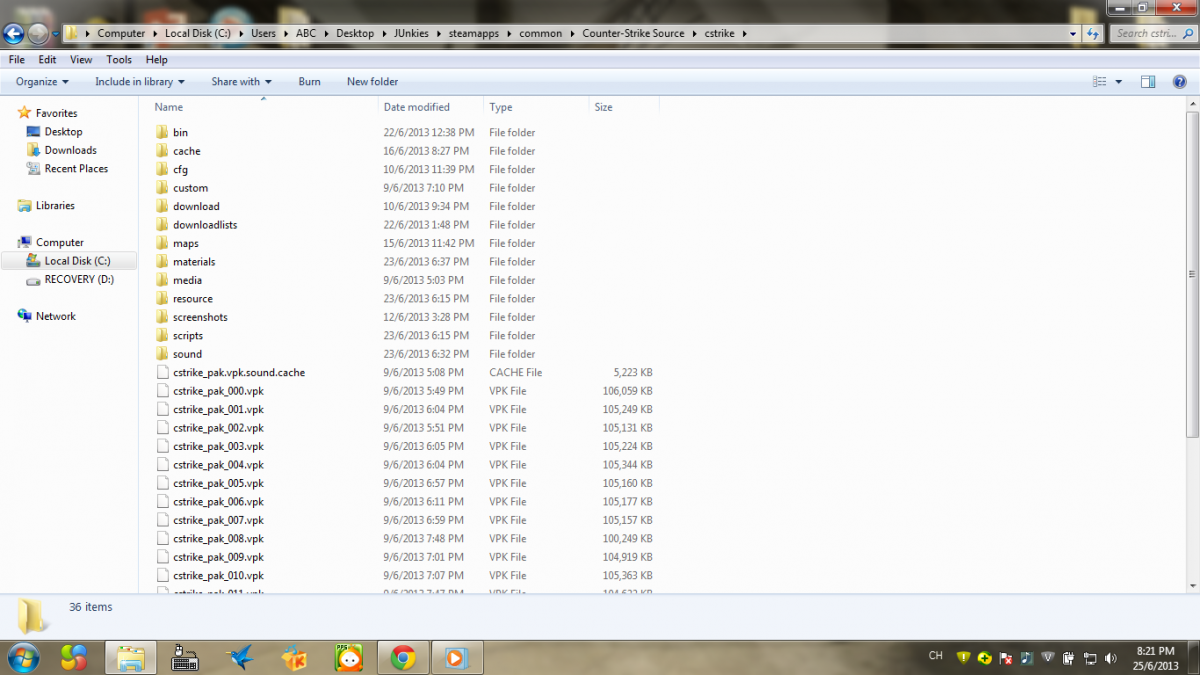The image size is (1200, 675).
Task: Open the File menu
Action: [16, 60]
